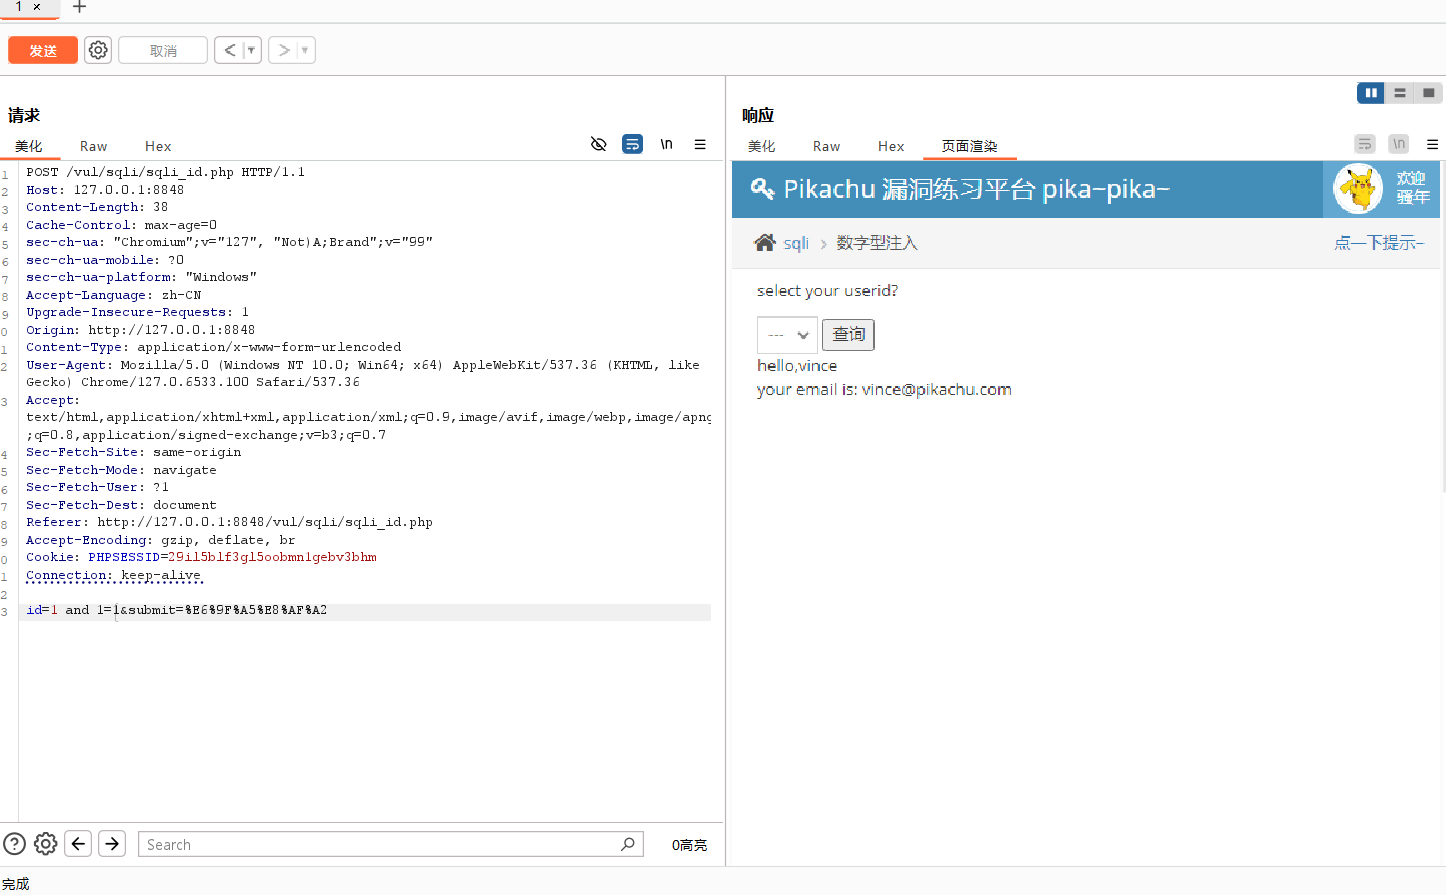Expand the userid select dropdown
1446x895 pixels.
(787, 335)
